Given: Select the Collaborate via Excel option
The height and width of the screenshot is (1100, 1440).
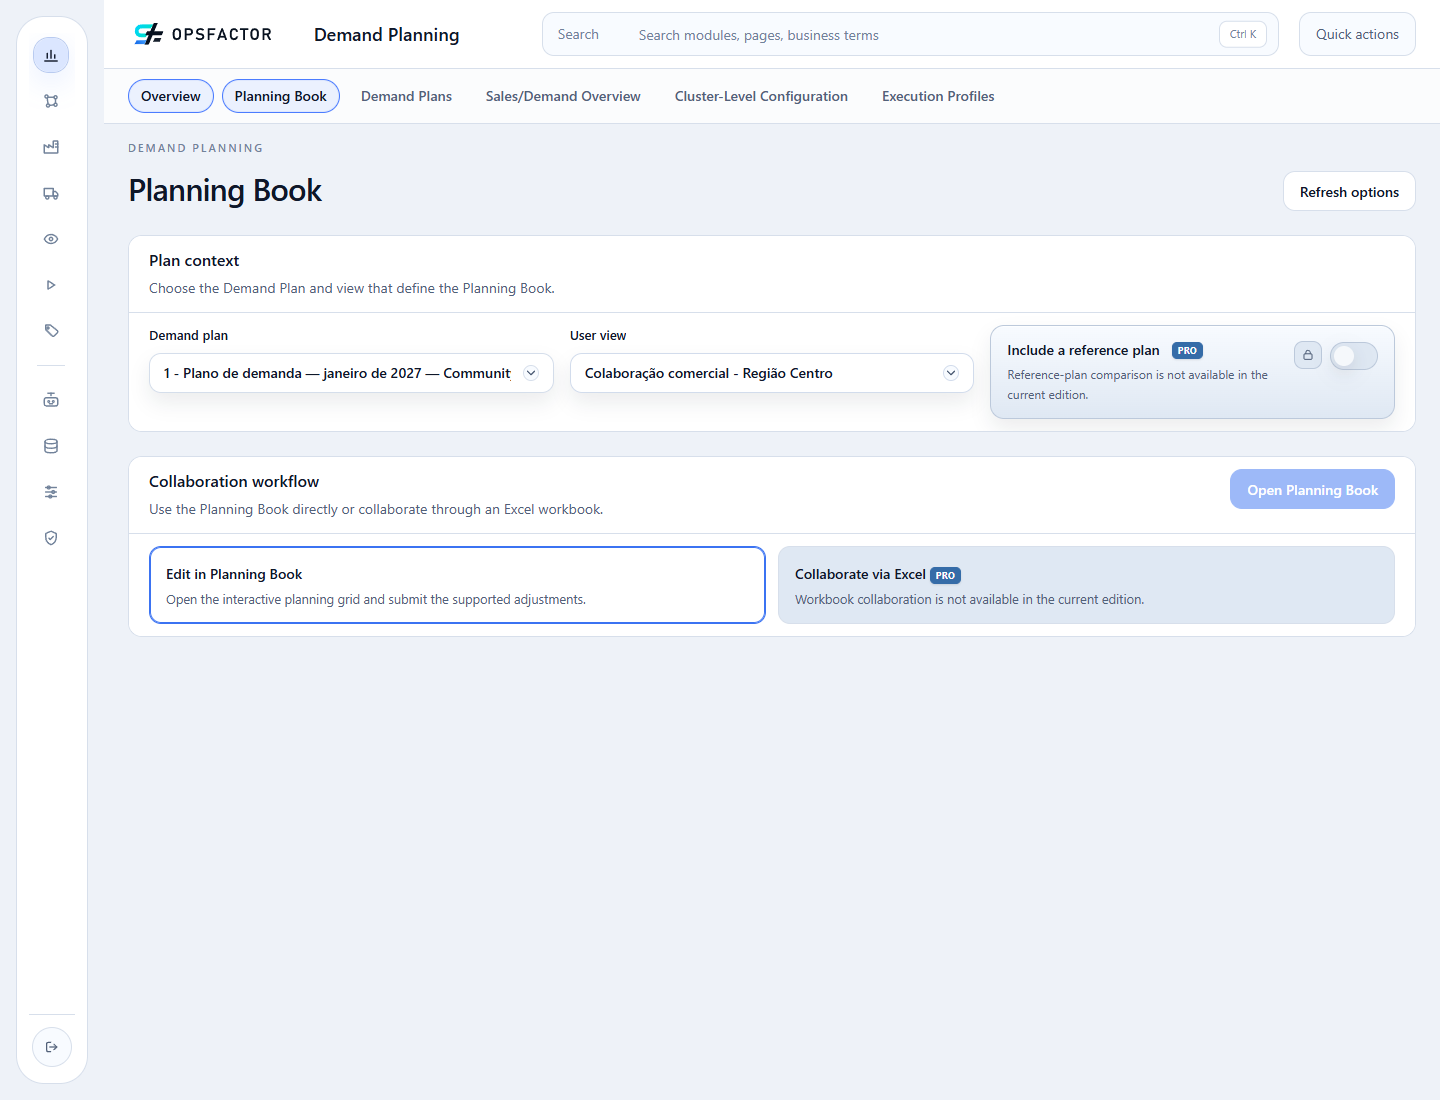Looking at the screenshot, I should tap(1086, 585).
